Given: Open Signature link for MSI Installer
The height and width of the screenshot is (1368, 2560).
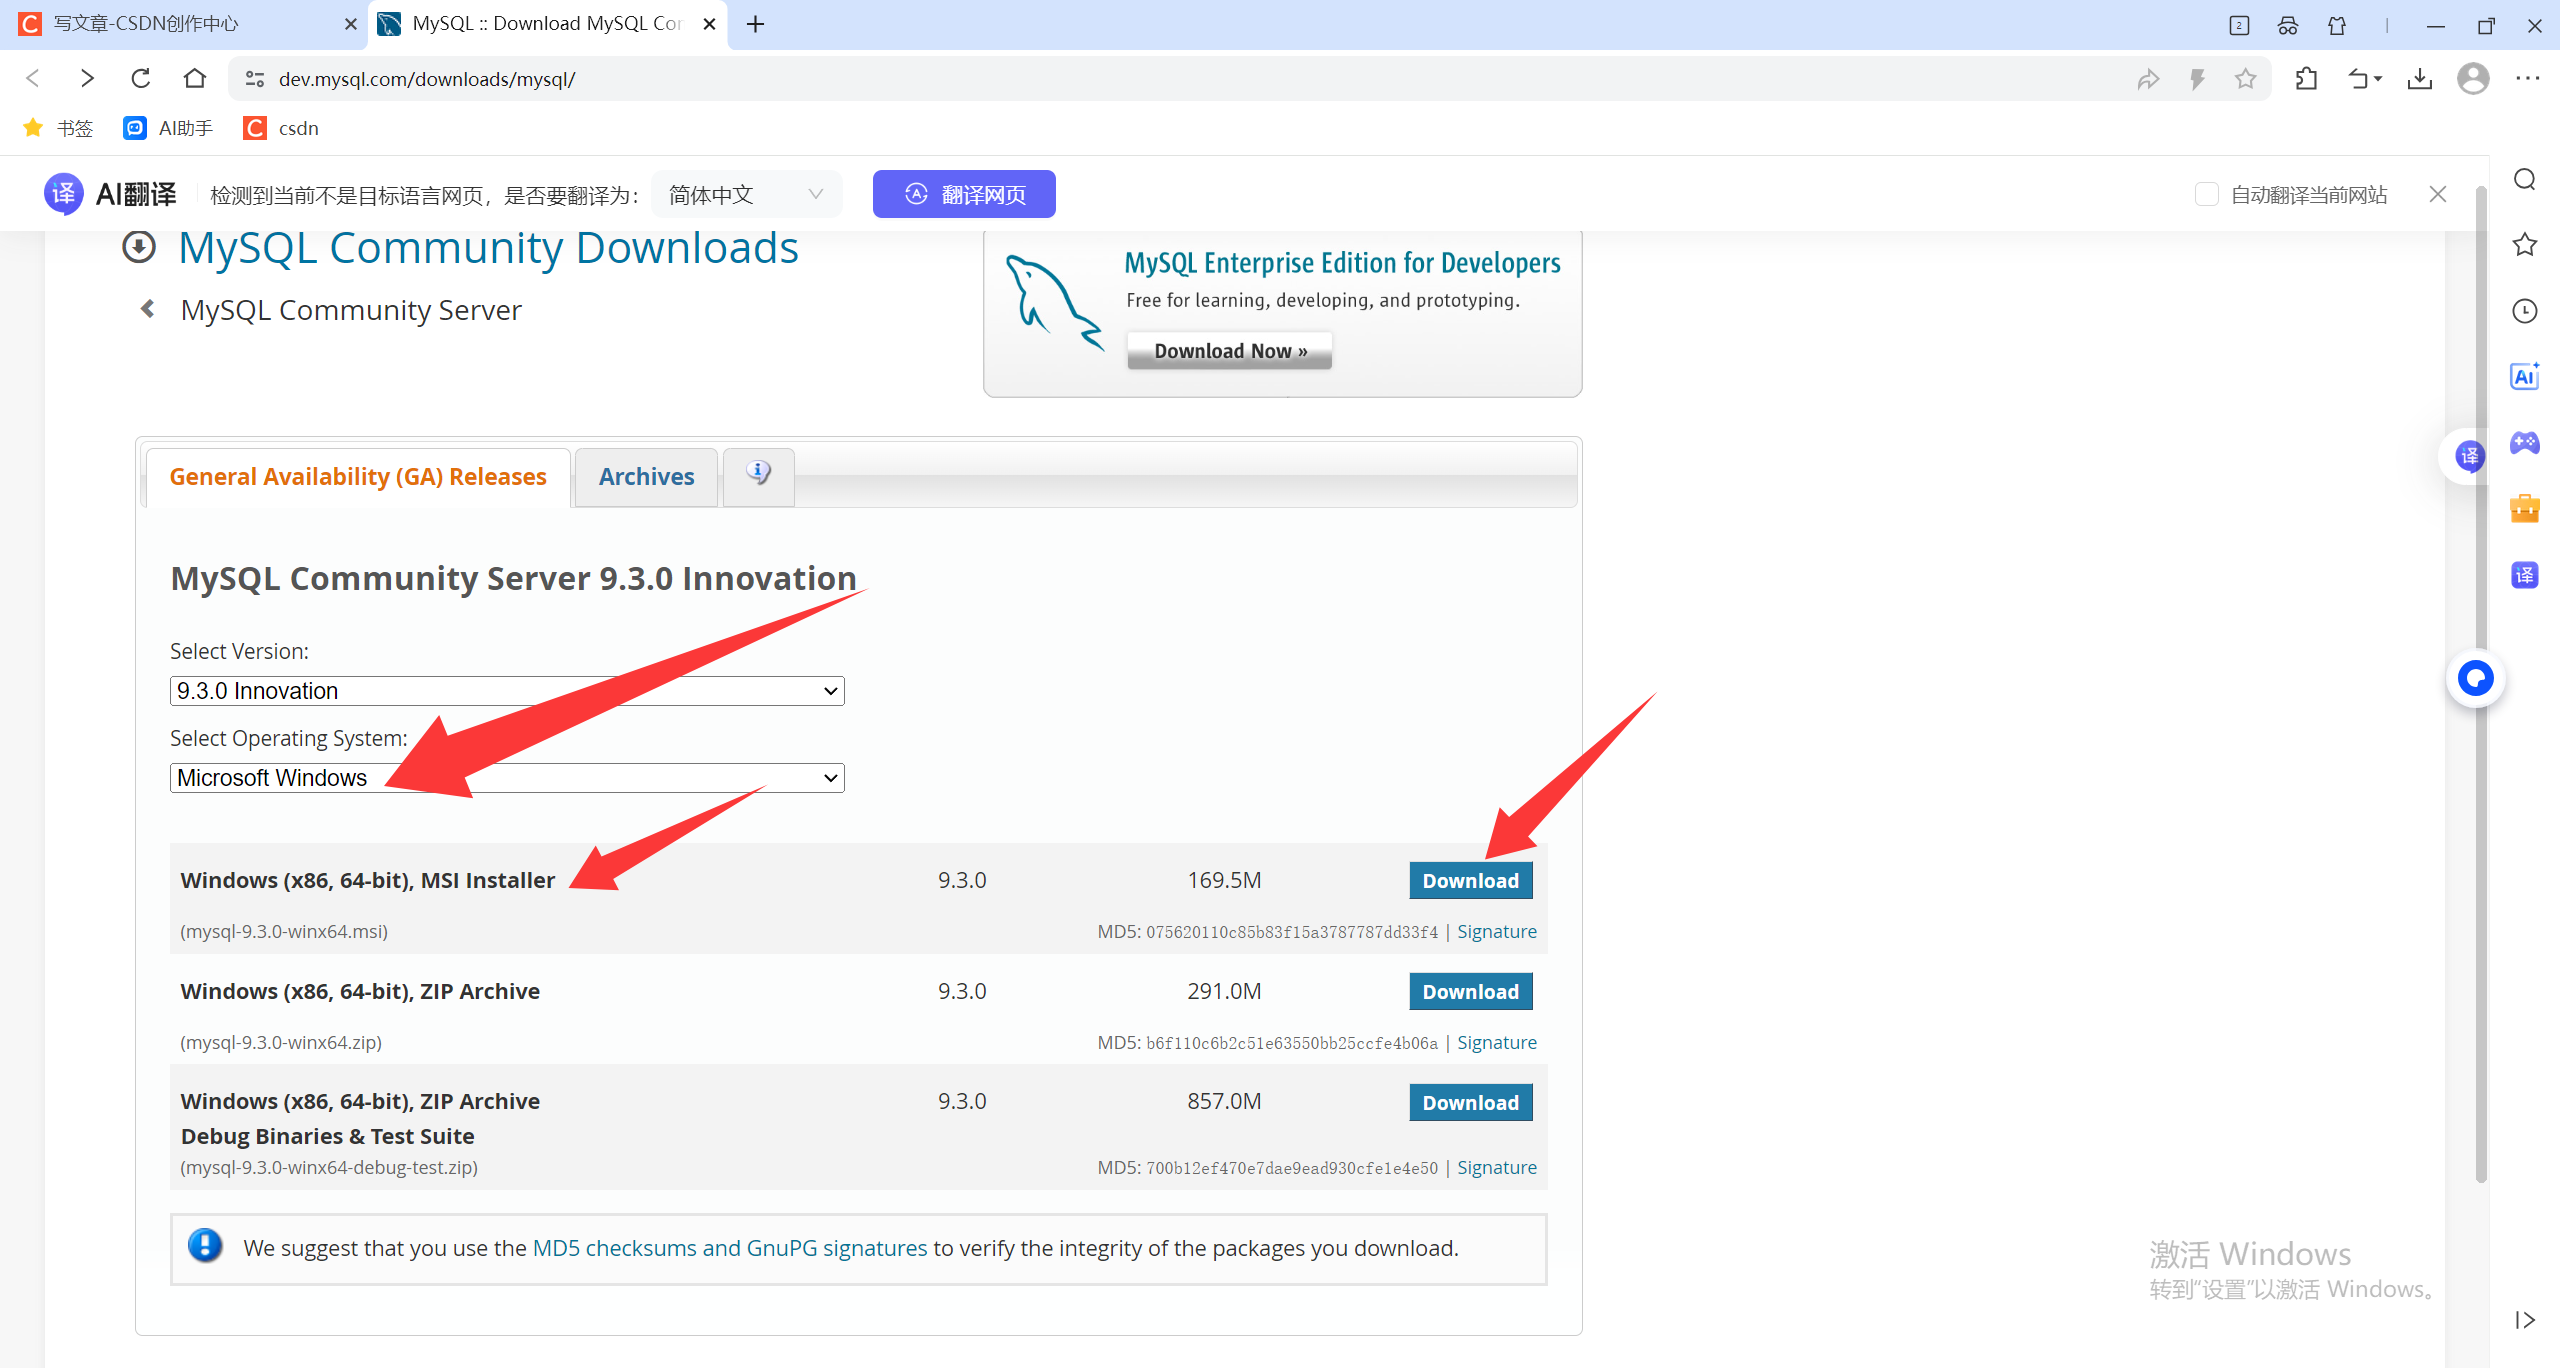Looking at the screenshot, I should tap(1497, 931).
